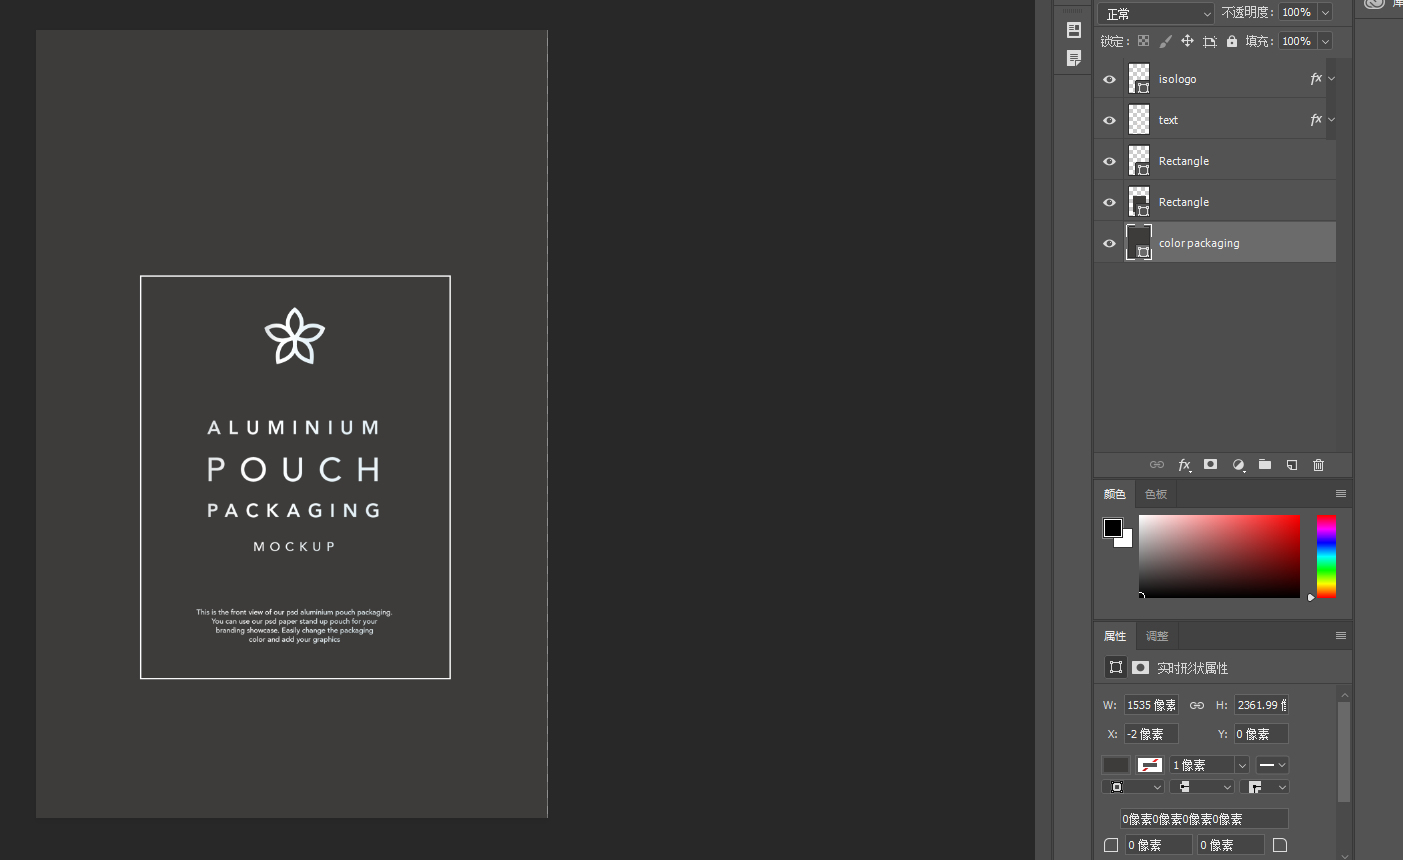Click the shape stroke no-color swatch
The height and width of the screenshot is (860, 1403).
point(1150,765)
